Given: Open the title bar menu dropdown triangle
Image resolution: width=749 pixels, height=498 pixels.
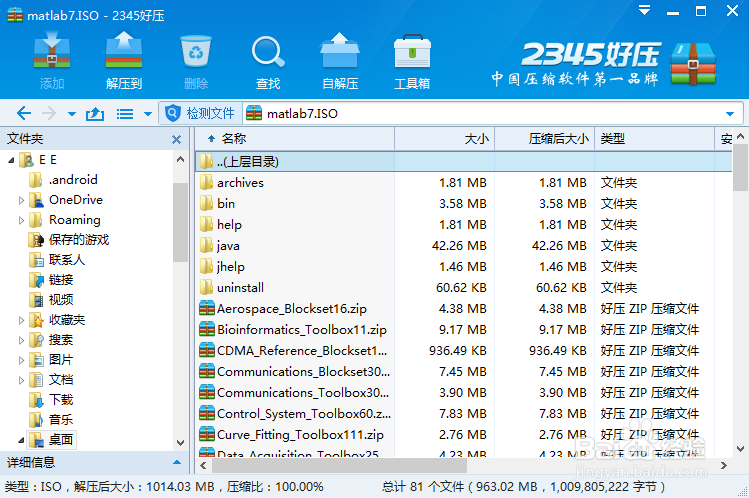Looking at the screenshot, I should (x=644, y=11).
